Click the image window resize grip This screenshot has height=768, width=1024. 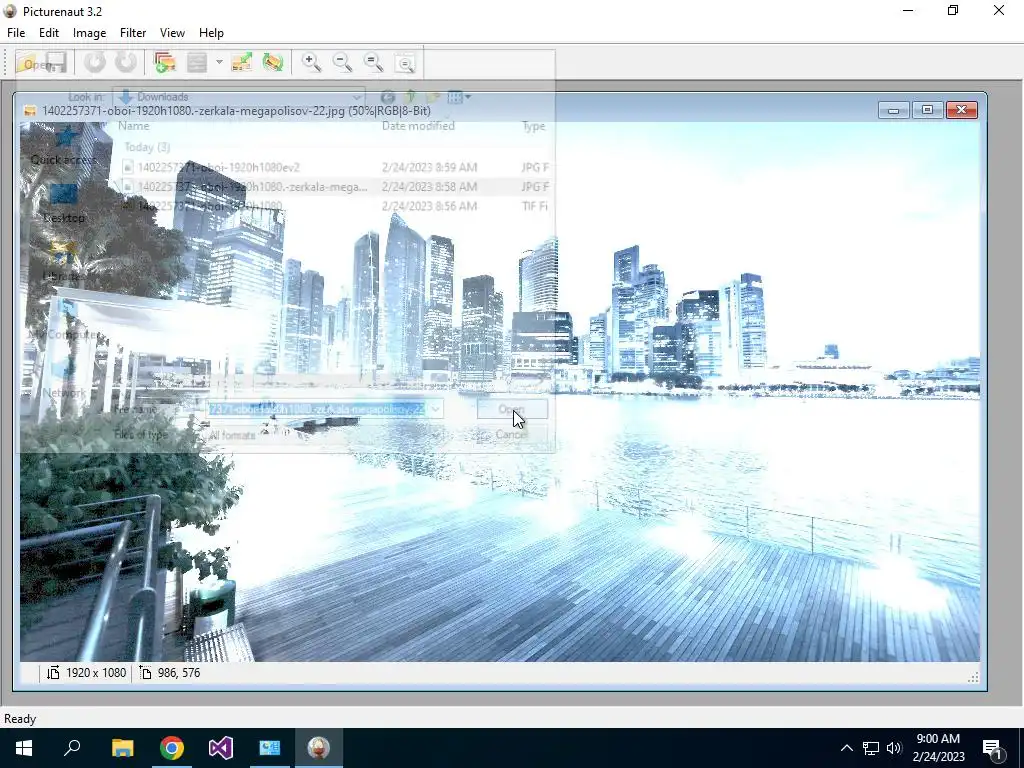pos(973,677)
